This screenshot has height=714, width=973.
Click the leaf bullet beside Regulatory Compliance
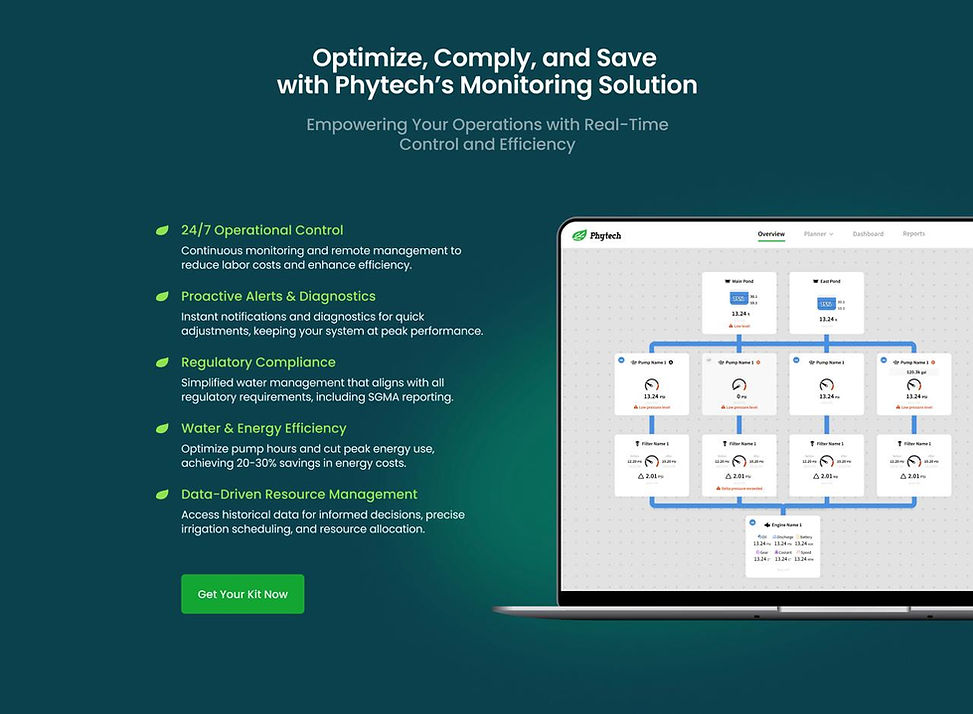click(162, 362)
